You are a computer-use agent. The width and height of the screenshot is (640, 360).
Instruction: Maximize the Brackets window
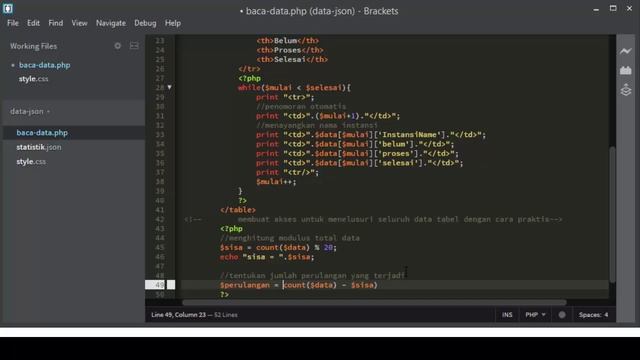613,9
